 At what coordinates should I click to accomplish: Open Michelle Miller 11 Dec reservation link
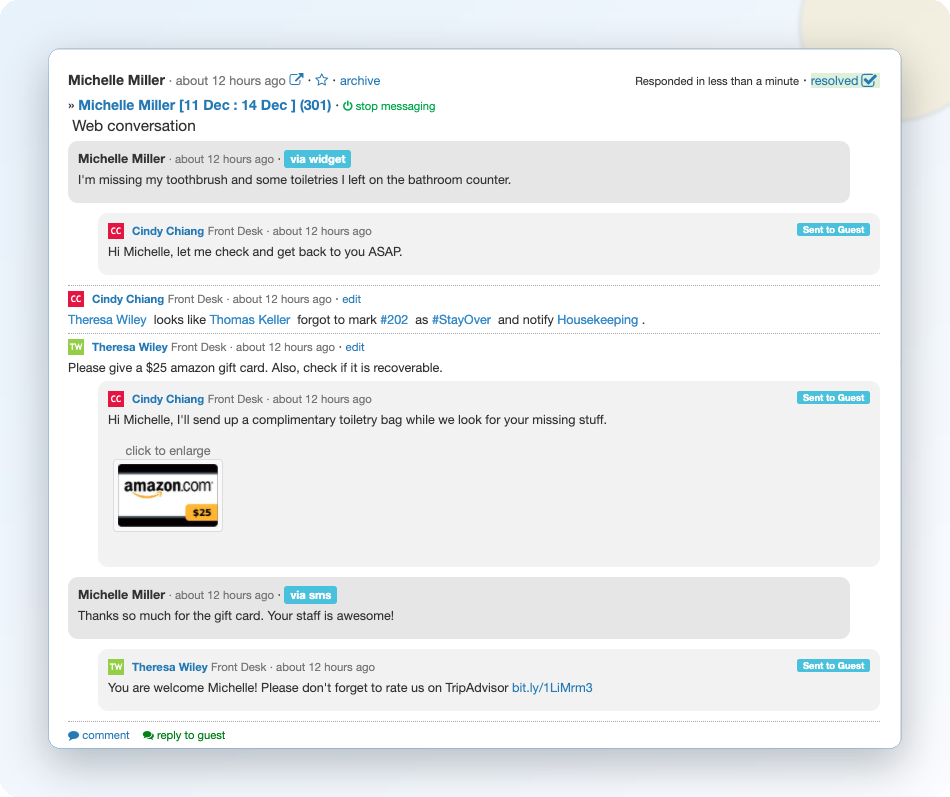point(205,105)
